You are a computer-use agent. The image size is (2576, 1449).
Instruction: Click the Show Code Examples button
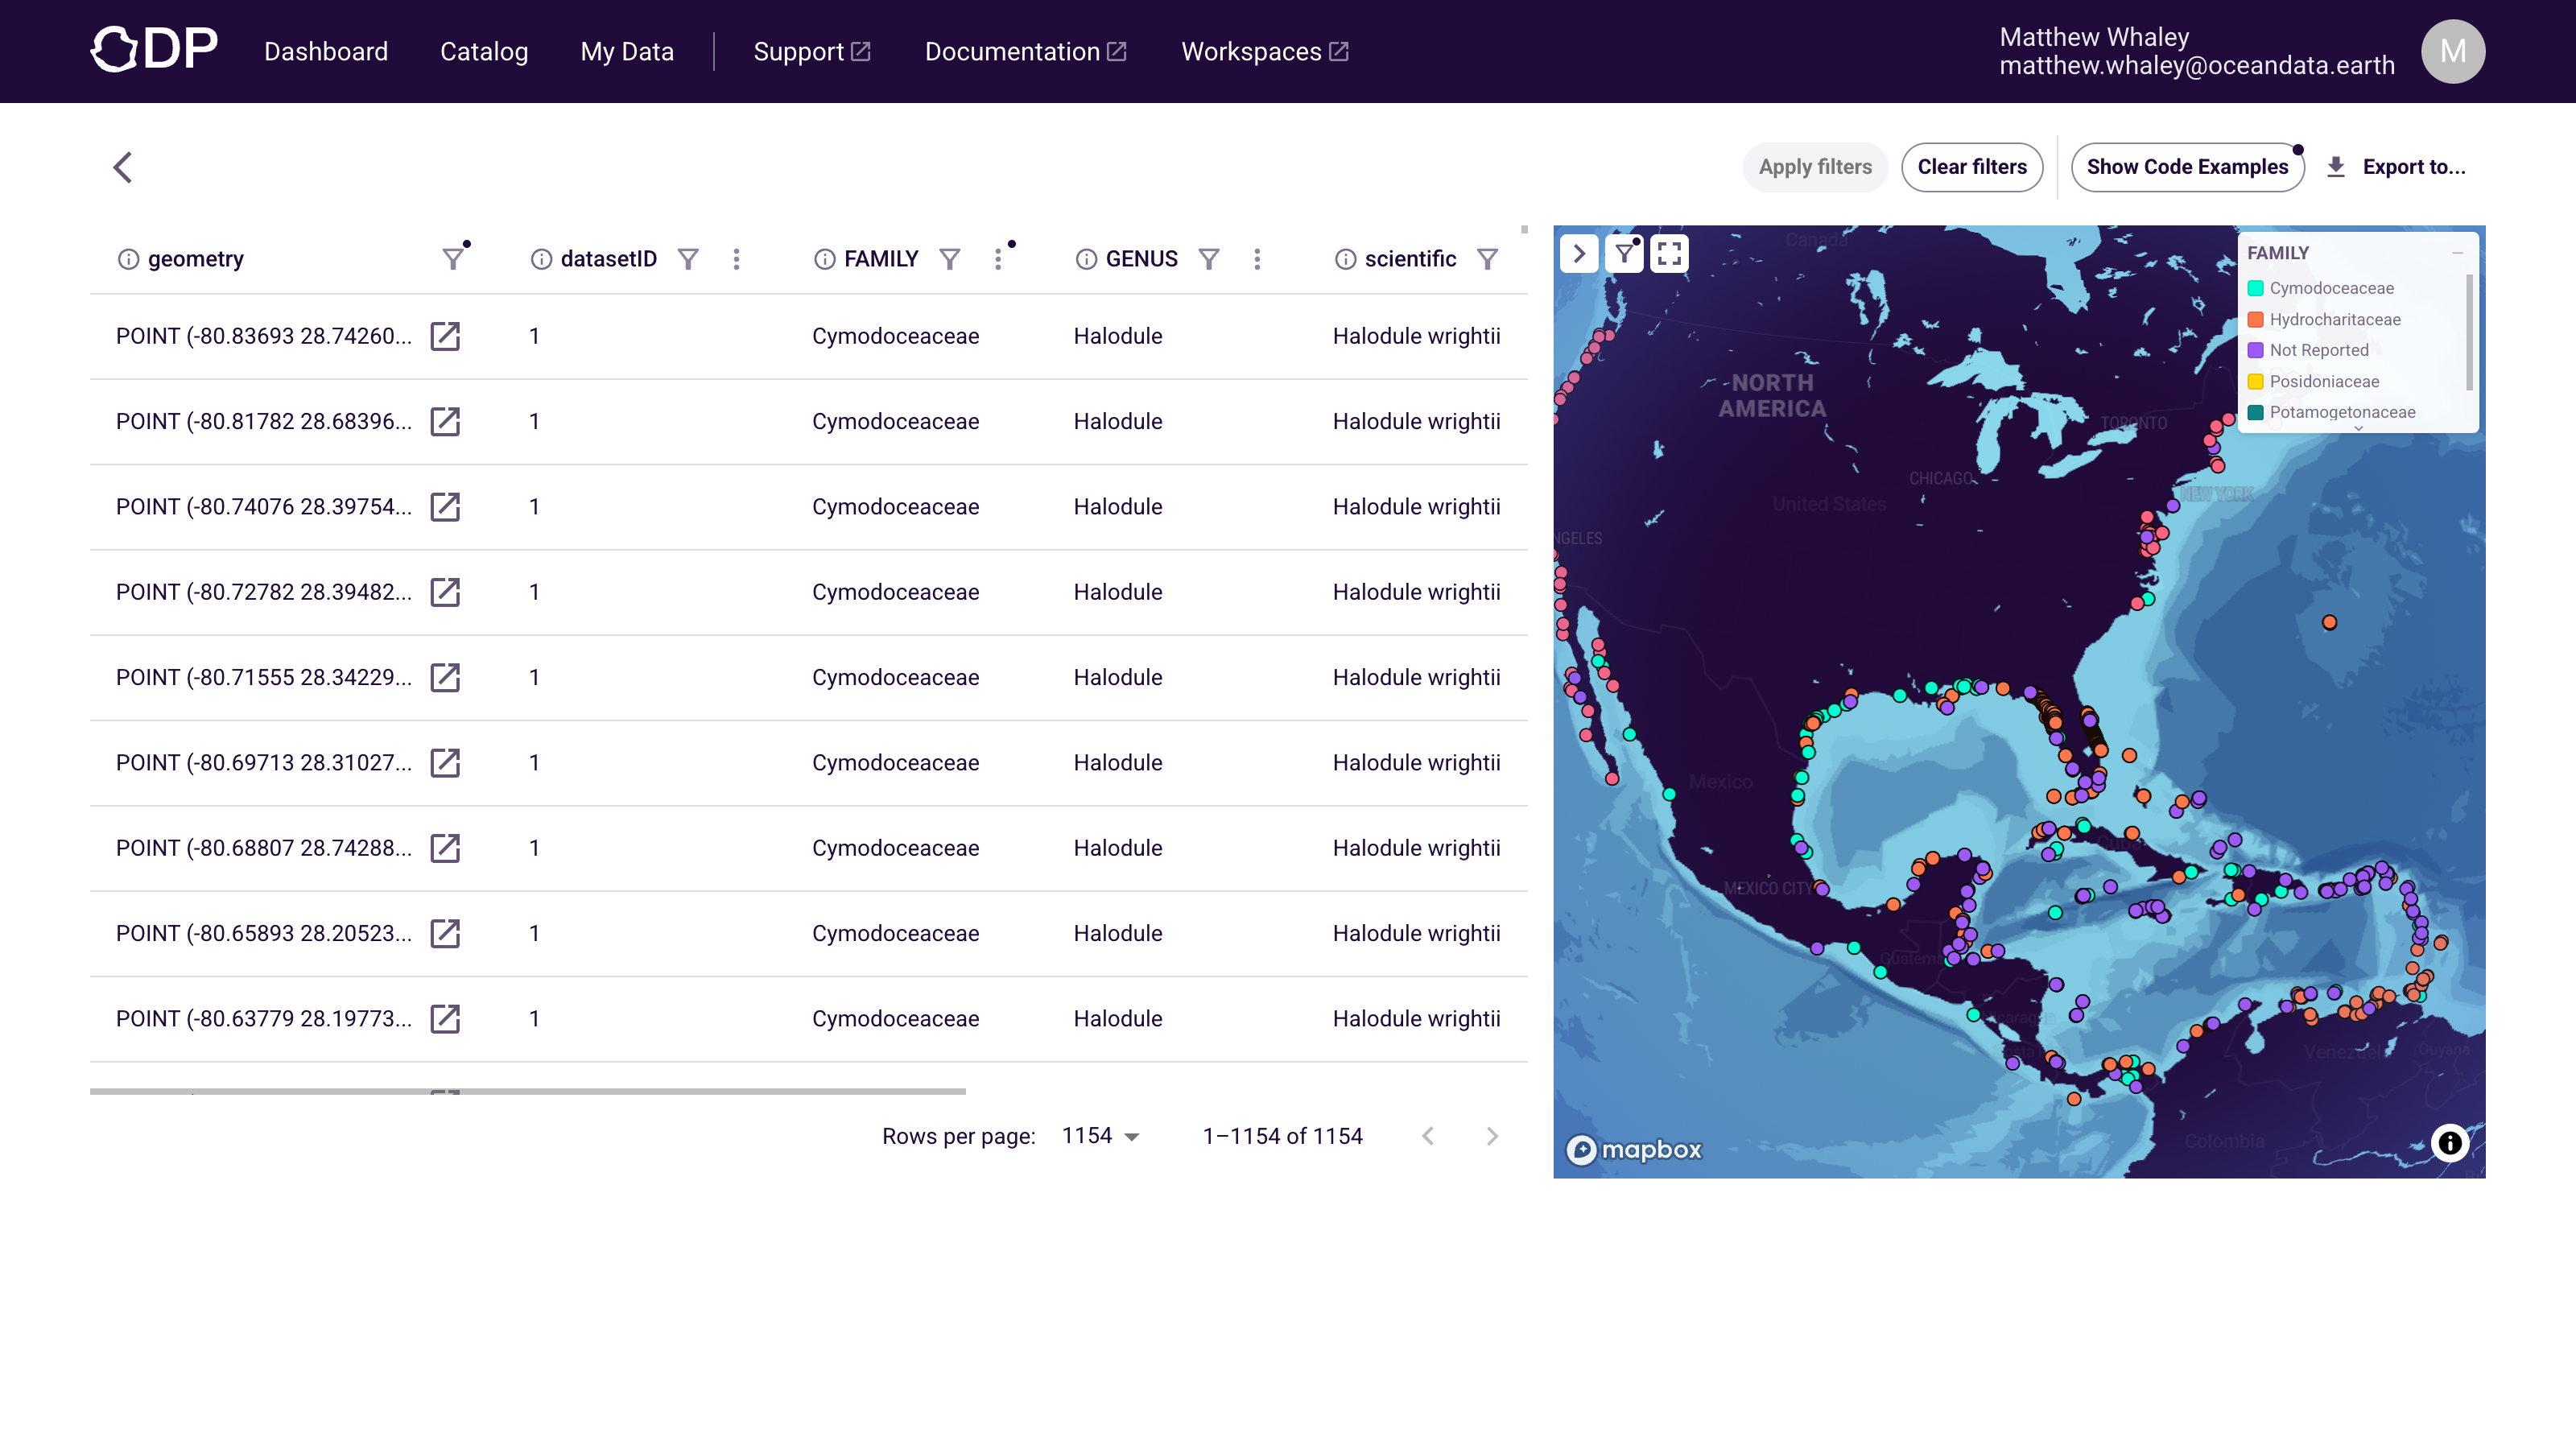(x=2187, y=167)
